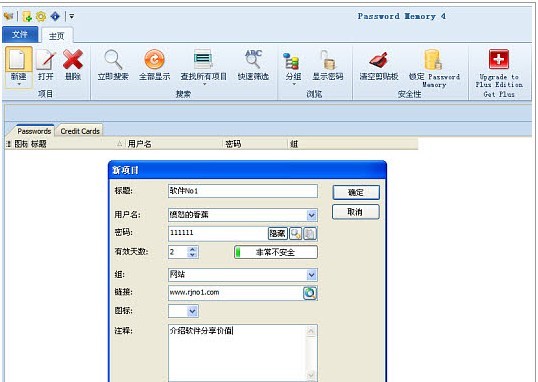Click 分组 group icon
This screenshot has height=382, width=538.
(292, 61)
